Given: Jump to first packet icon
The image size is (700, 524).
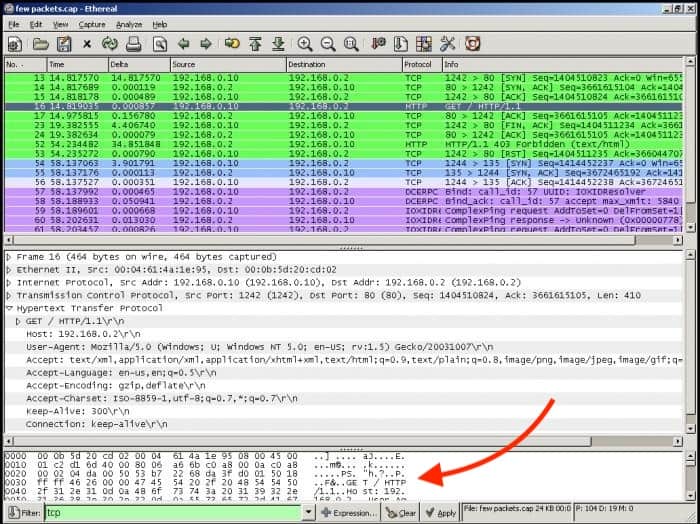Looking at the screenshot, I should click(x=255, y=44).
